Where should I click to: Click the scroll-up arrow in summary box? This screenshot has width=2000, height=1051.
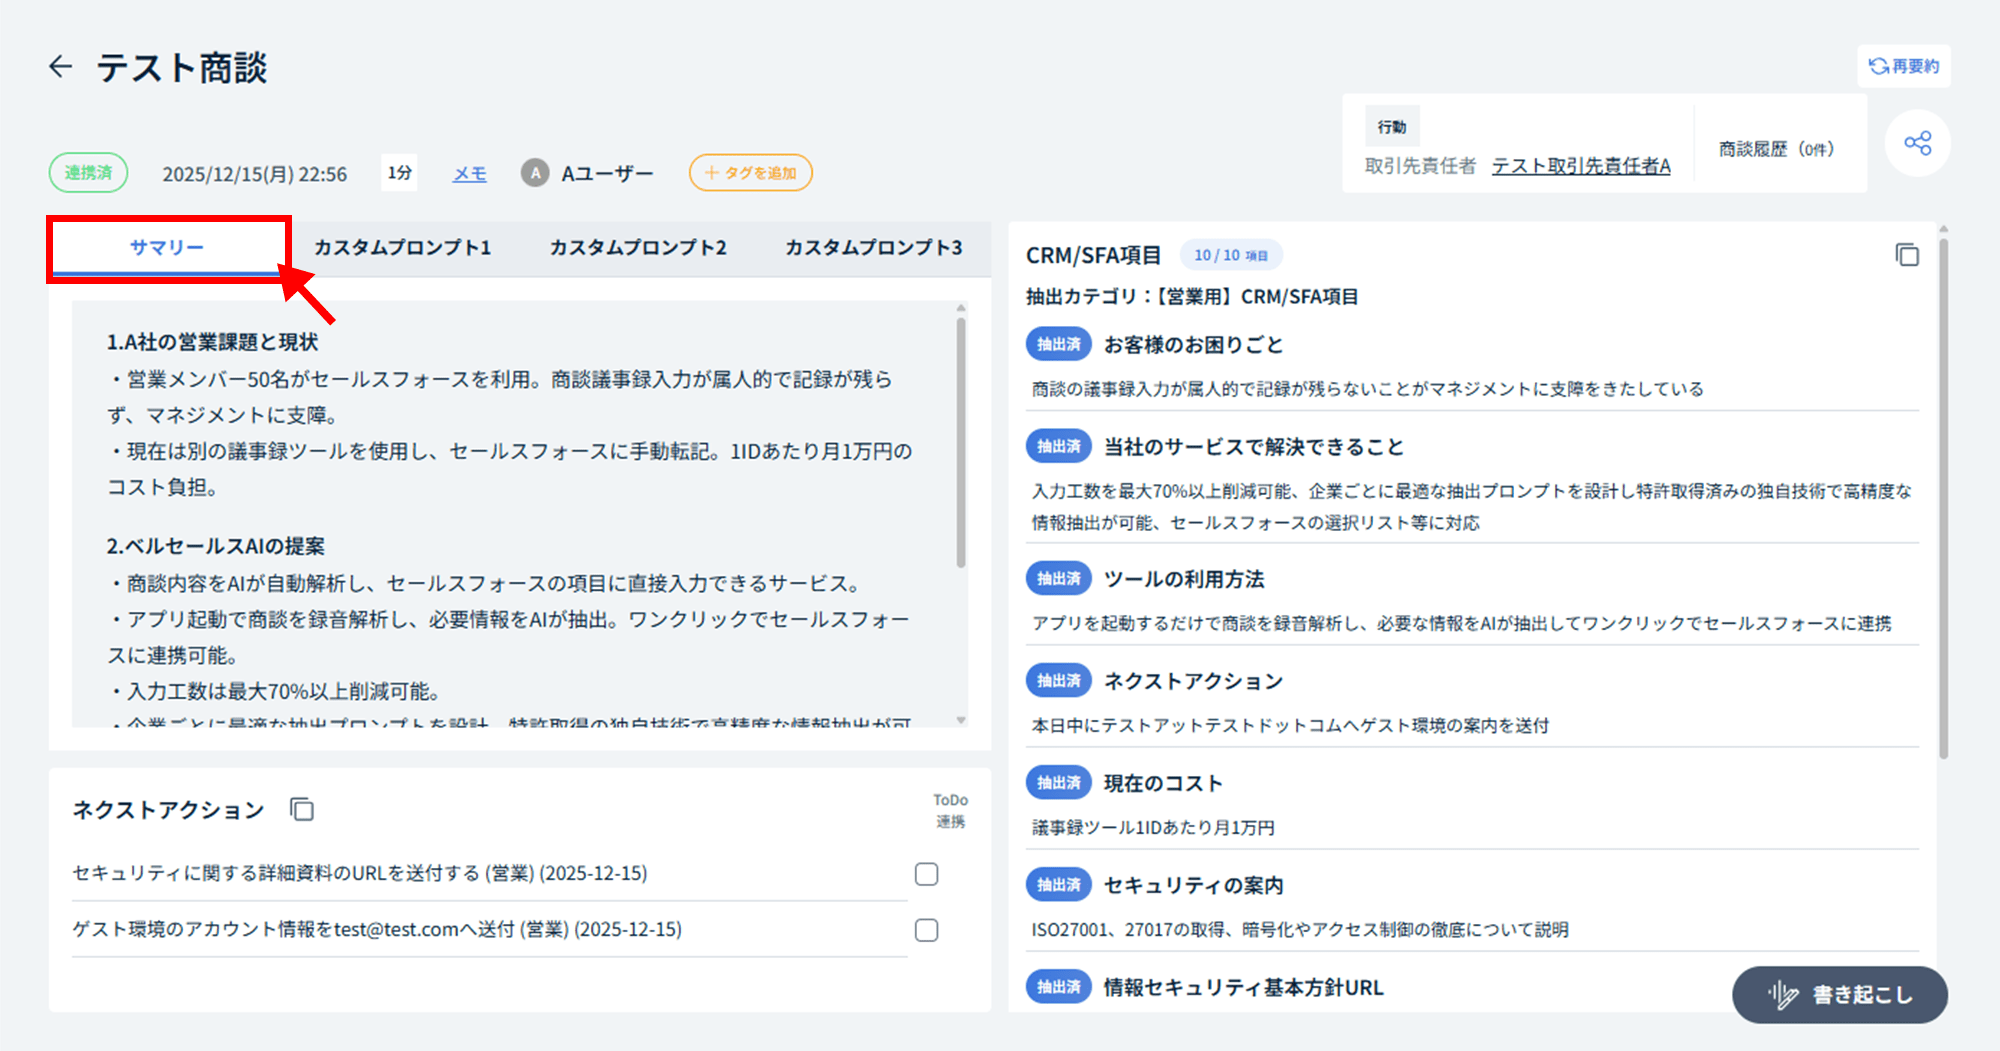[961, 308]
